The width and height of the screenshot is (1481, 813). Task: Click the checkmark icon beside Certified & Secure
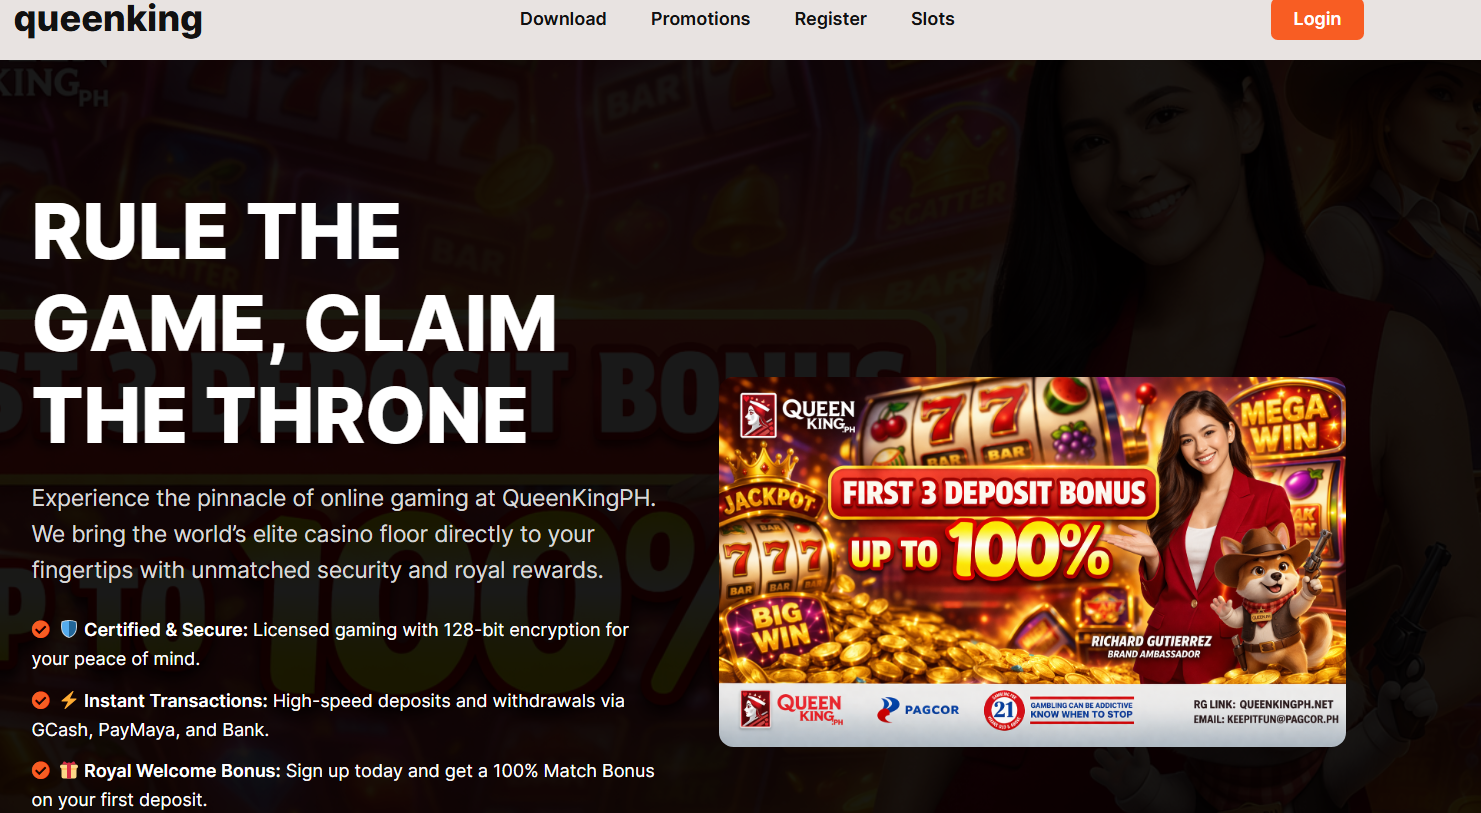click(x=41, y=629)
